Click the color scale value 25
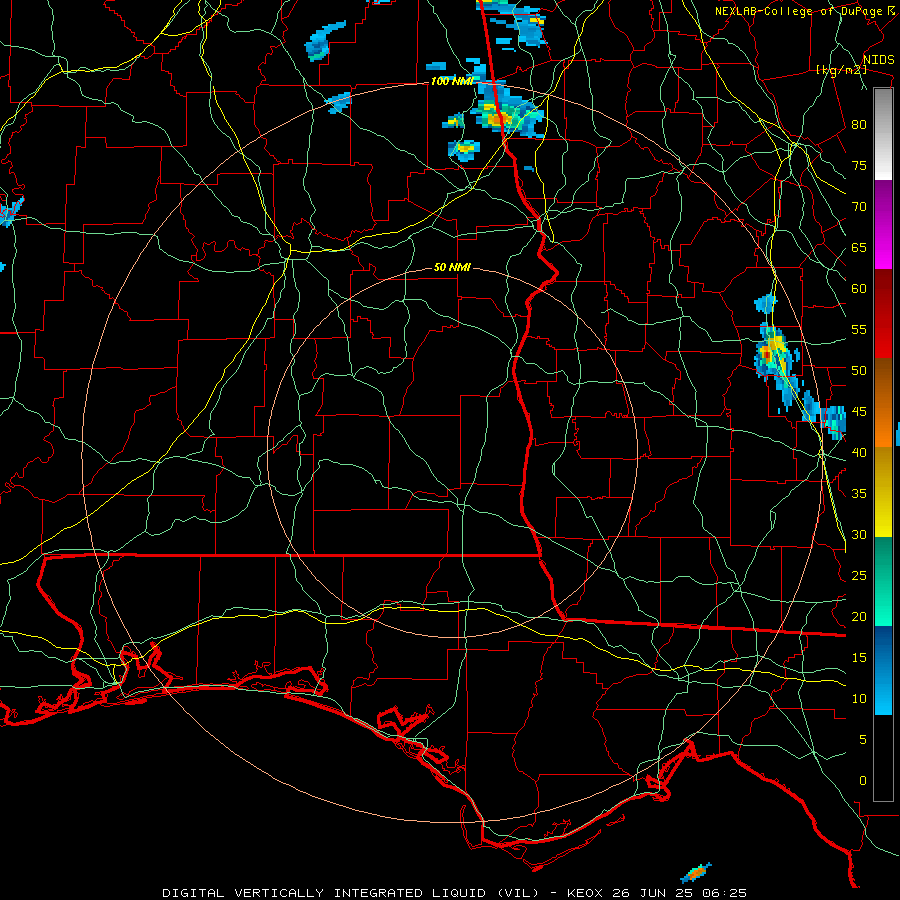Screen dimensions: 900x900 (x=859, y=576)
